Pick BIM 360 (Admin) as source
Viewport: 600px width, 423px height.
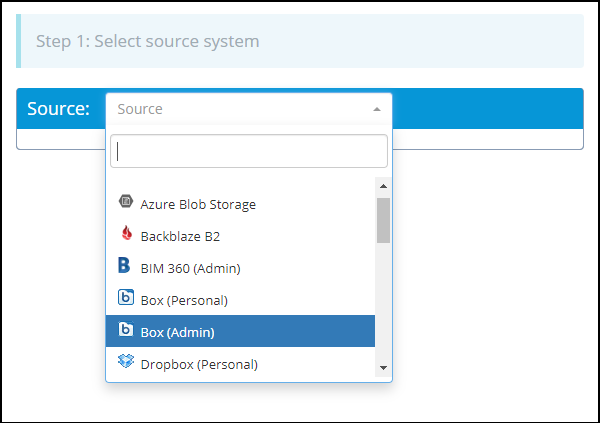[x=190, y=268]
